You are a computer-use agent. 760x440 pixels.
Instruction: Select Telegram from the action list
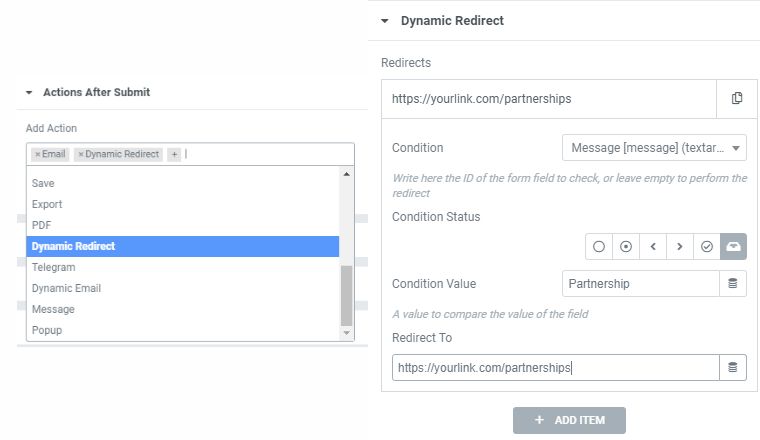point(54,267)
